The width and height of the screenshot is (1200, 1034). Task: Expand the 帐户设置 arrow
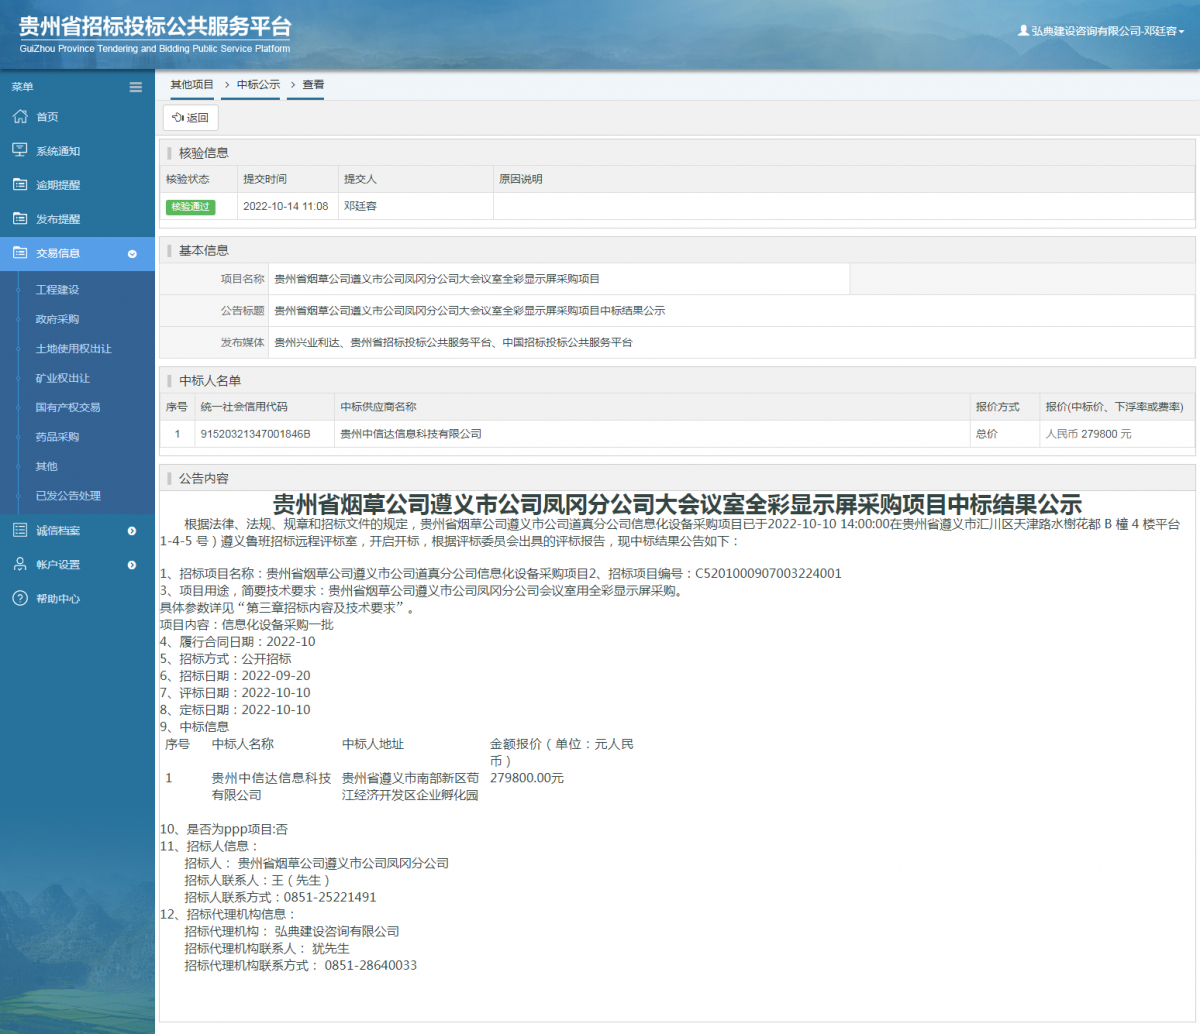click(132, 565)
